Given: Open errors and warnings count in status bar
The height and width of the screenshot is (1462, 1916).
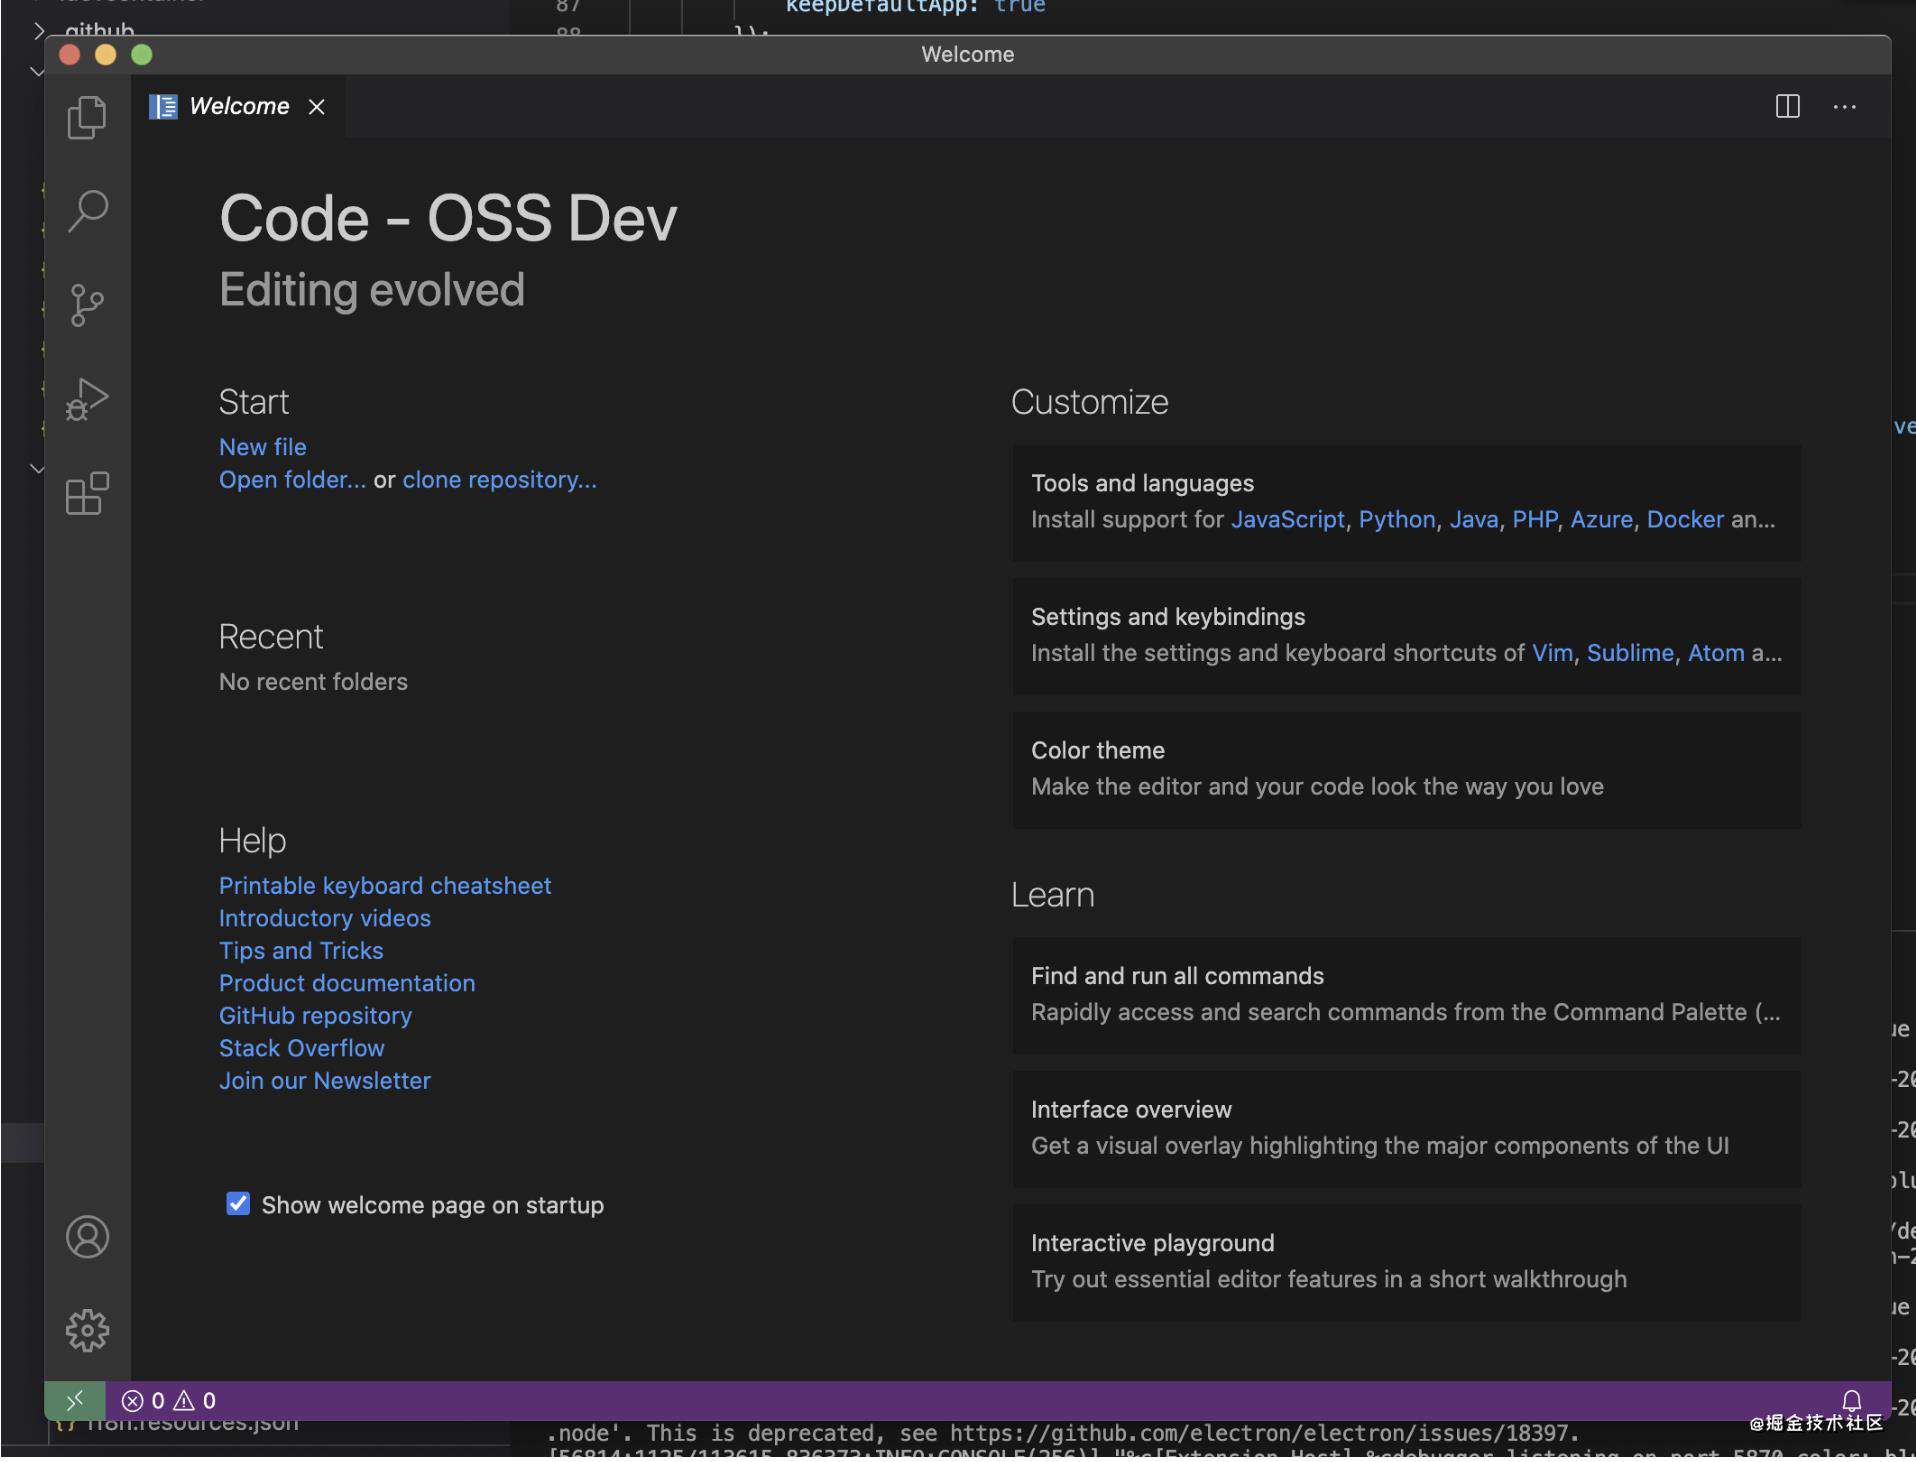Looking at the screenshot, I should pos(168,1402).
